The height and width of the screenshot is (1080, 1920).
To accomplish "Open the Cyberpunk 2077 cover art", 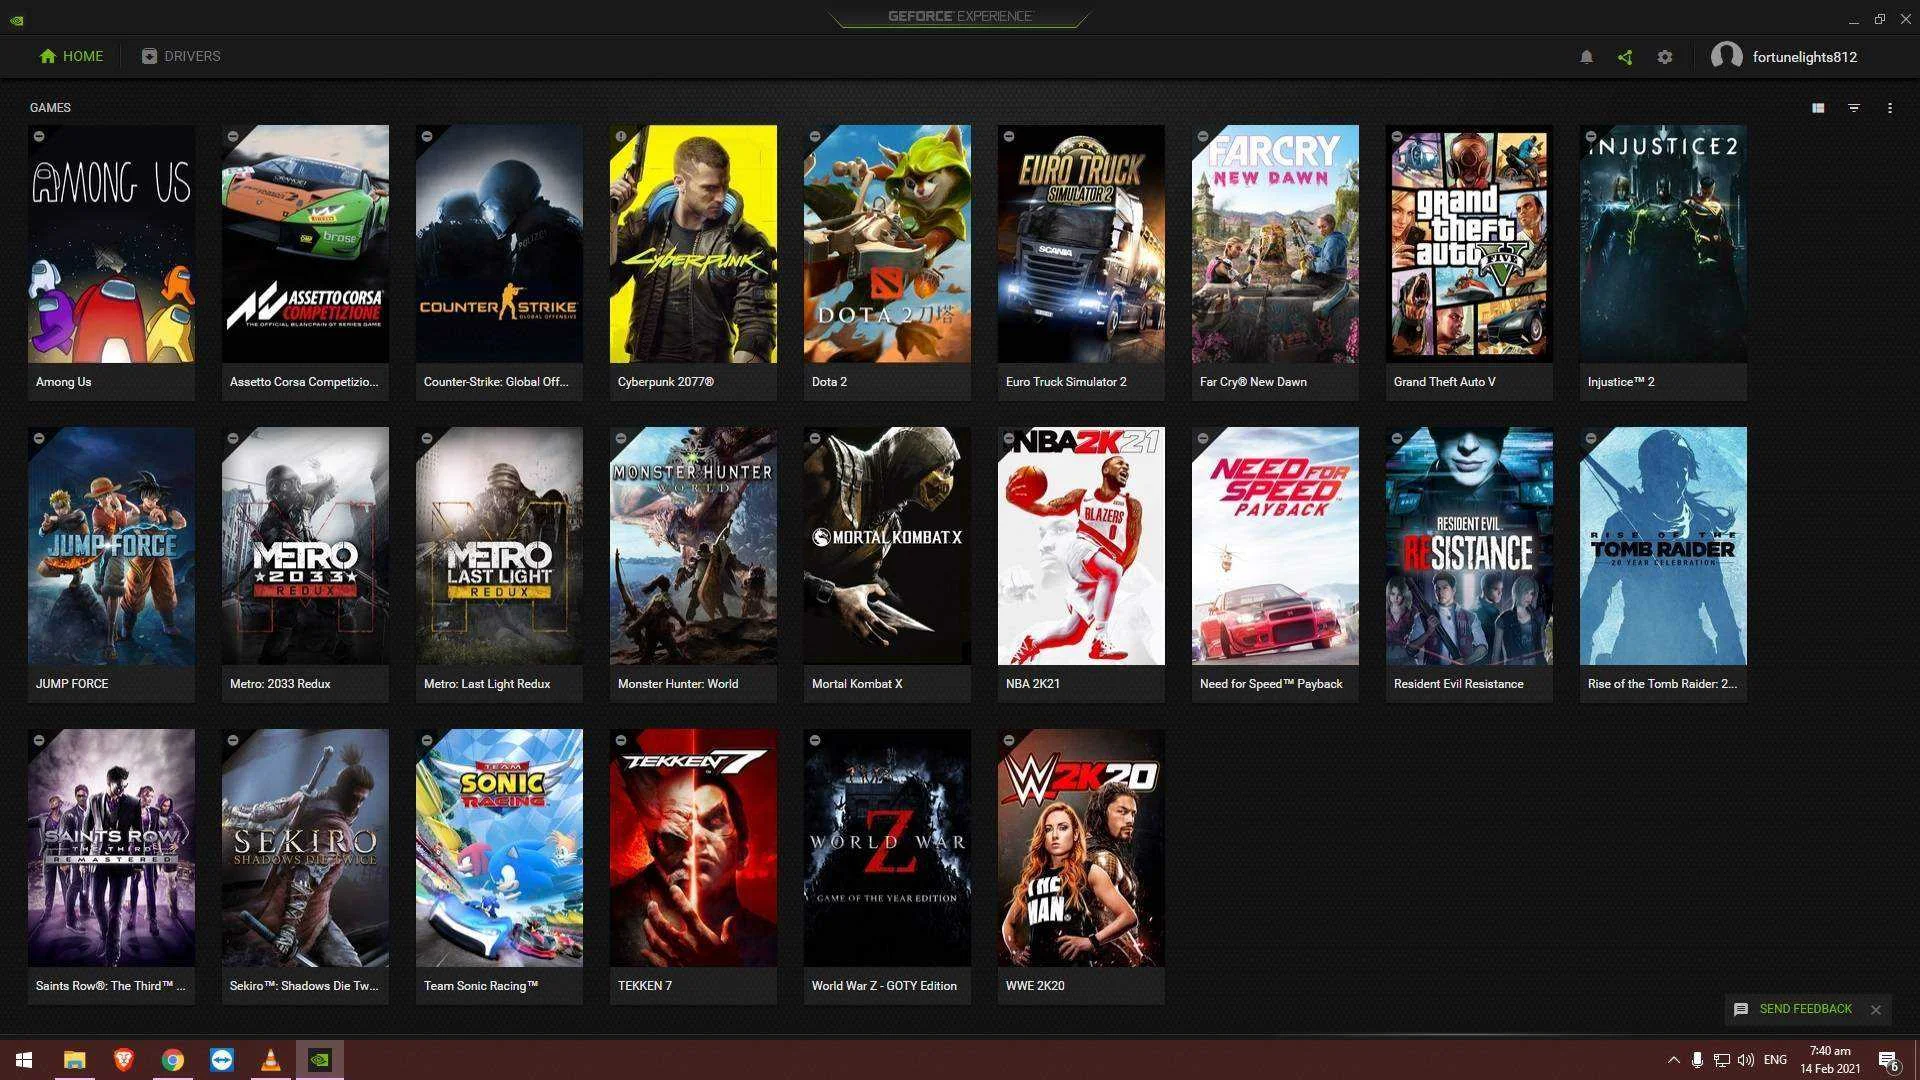I will (x=693, y=244).
